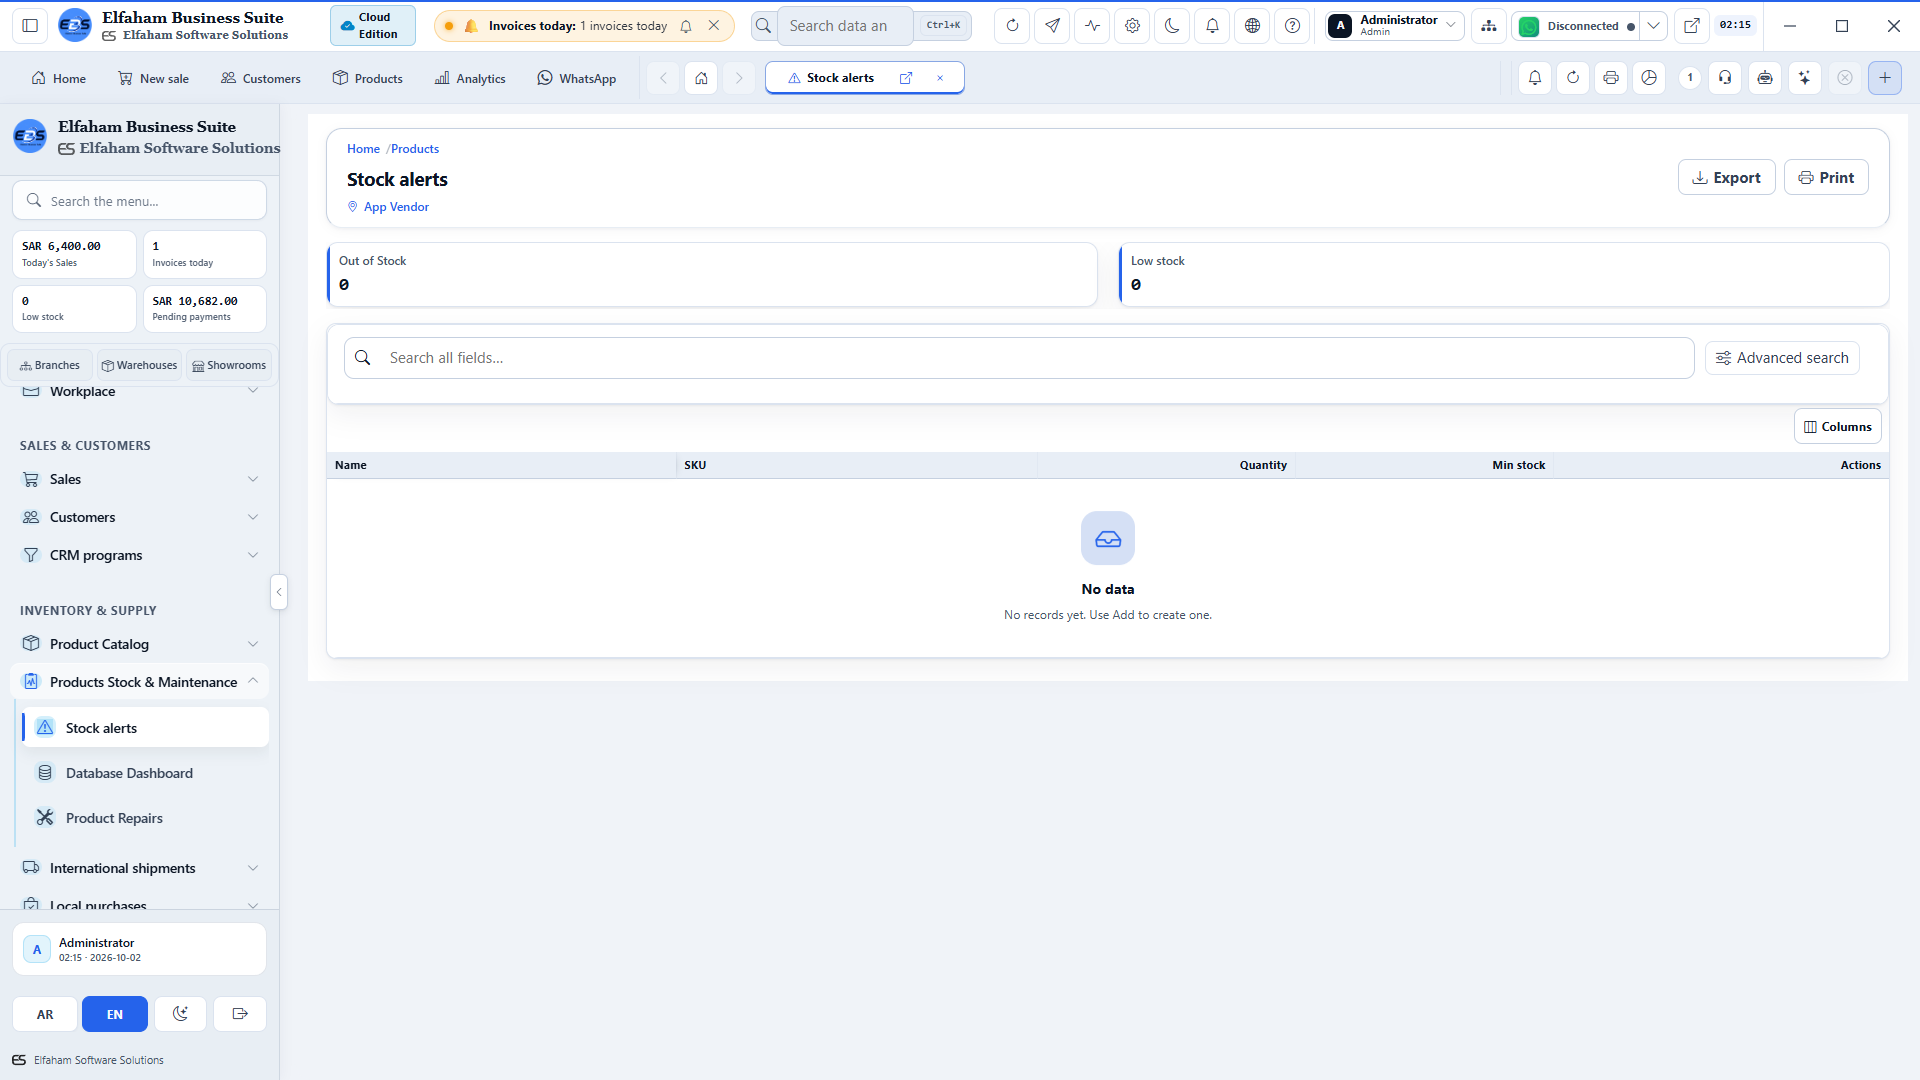The image size is (1920, 1080).
Task: Open Advanced search
Action: [x=1782, y=358]
